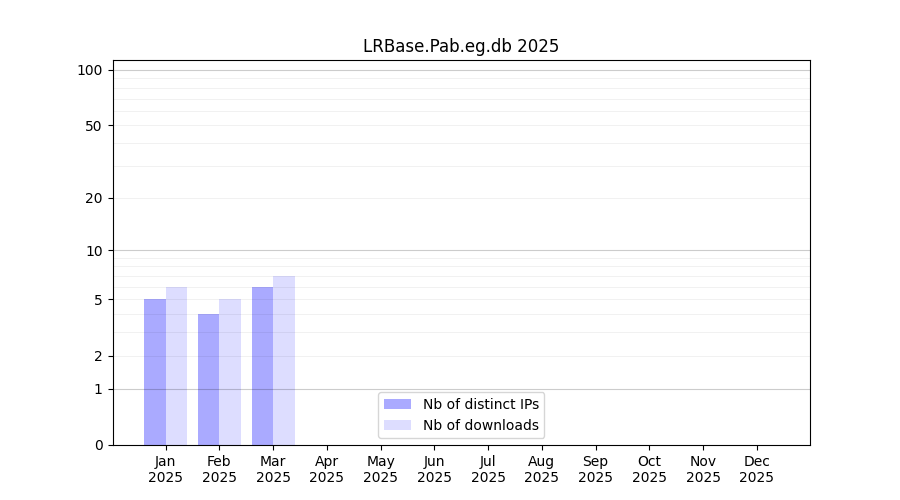Image resolution: width=900 pixels, height=500 pixels.
Task: Click the chart title LRBase.Pab.eg.db 2025
Action: (460, 46)
